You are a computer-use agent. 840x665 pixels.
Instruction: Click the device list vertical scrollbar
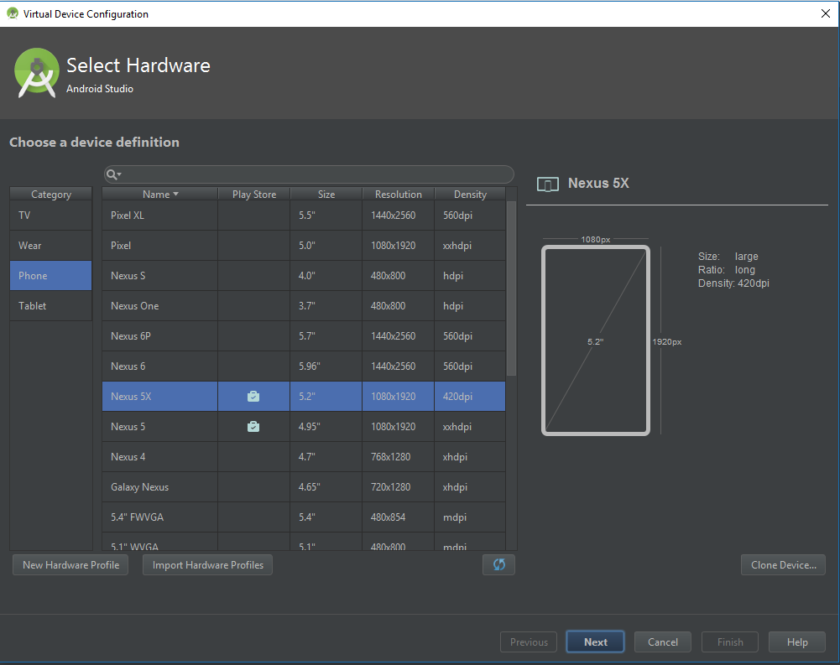[x=511, y=290]
